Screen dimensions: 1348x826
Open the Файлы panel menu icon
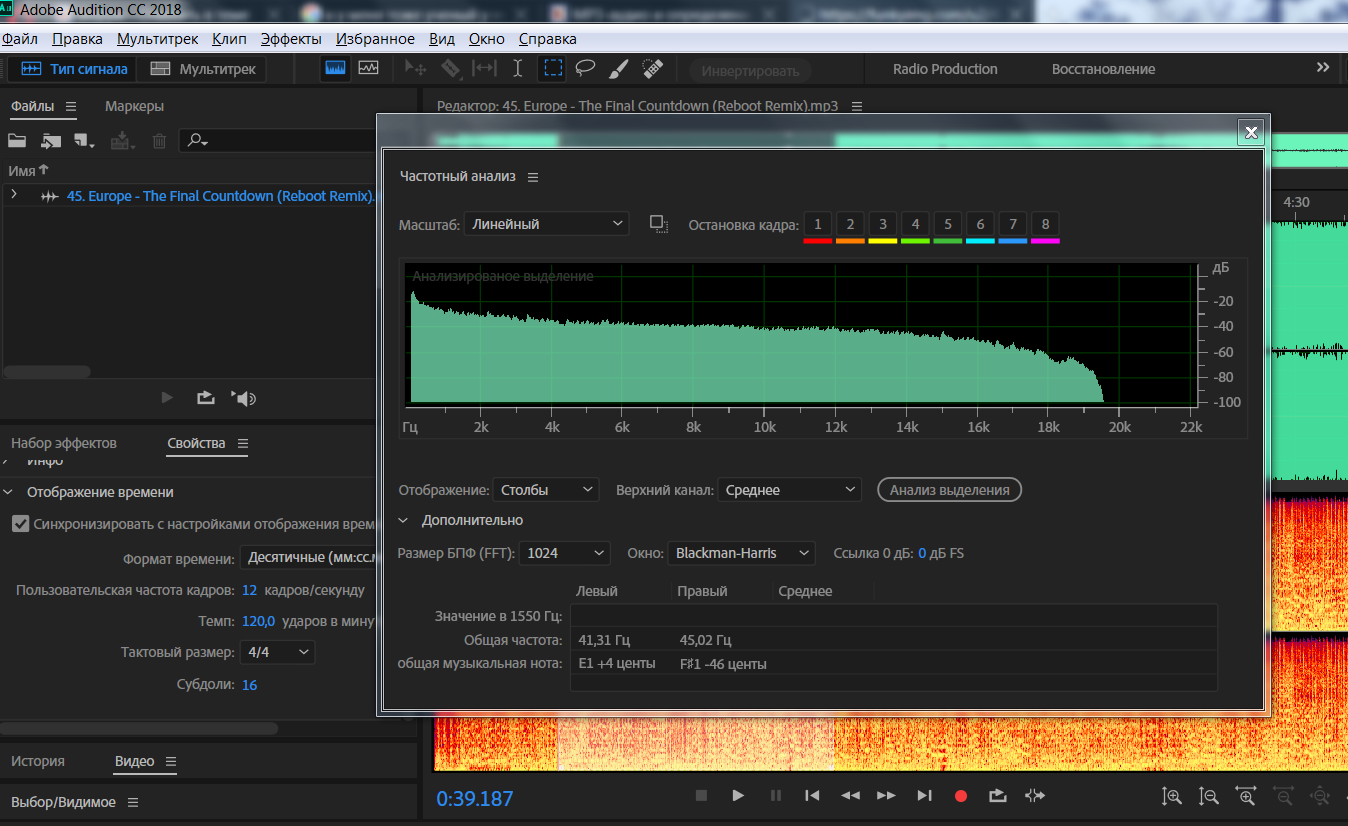coord(71,106)
